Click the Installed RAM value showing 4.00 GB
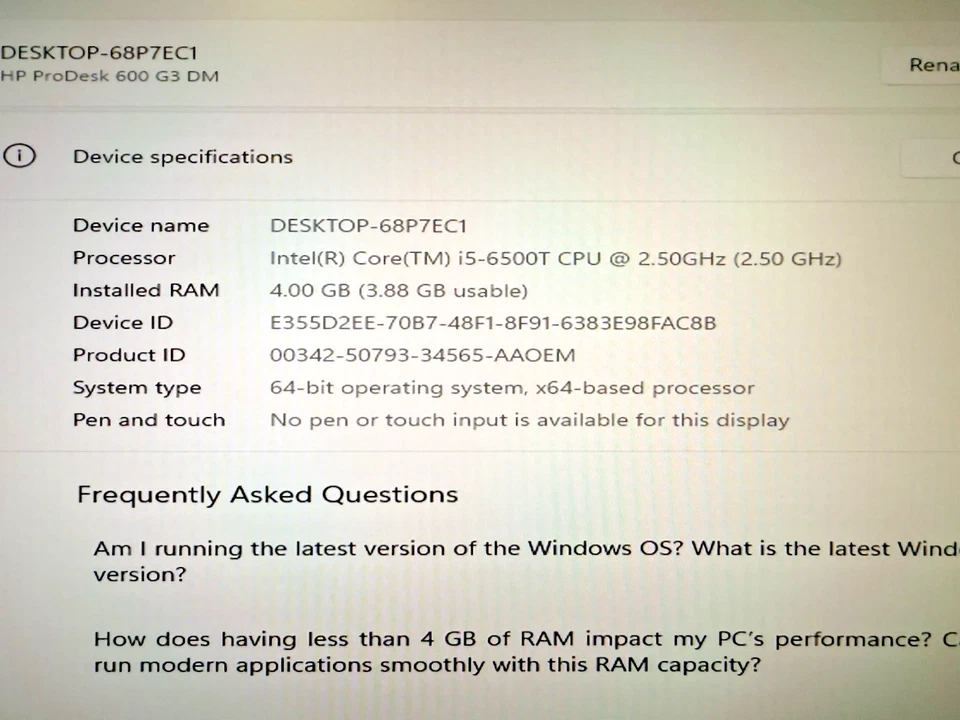960x720 pixels. pos(399,290)
